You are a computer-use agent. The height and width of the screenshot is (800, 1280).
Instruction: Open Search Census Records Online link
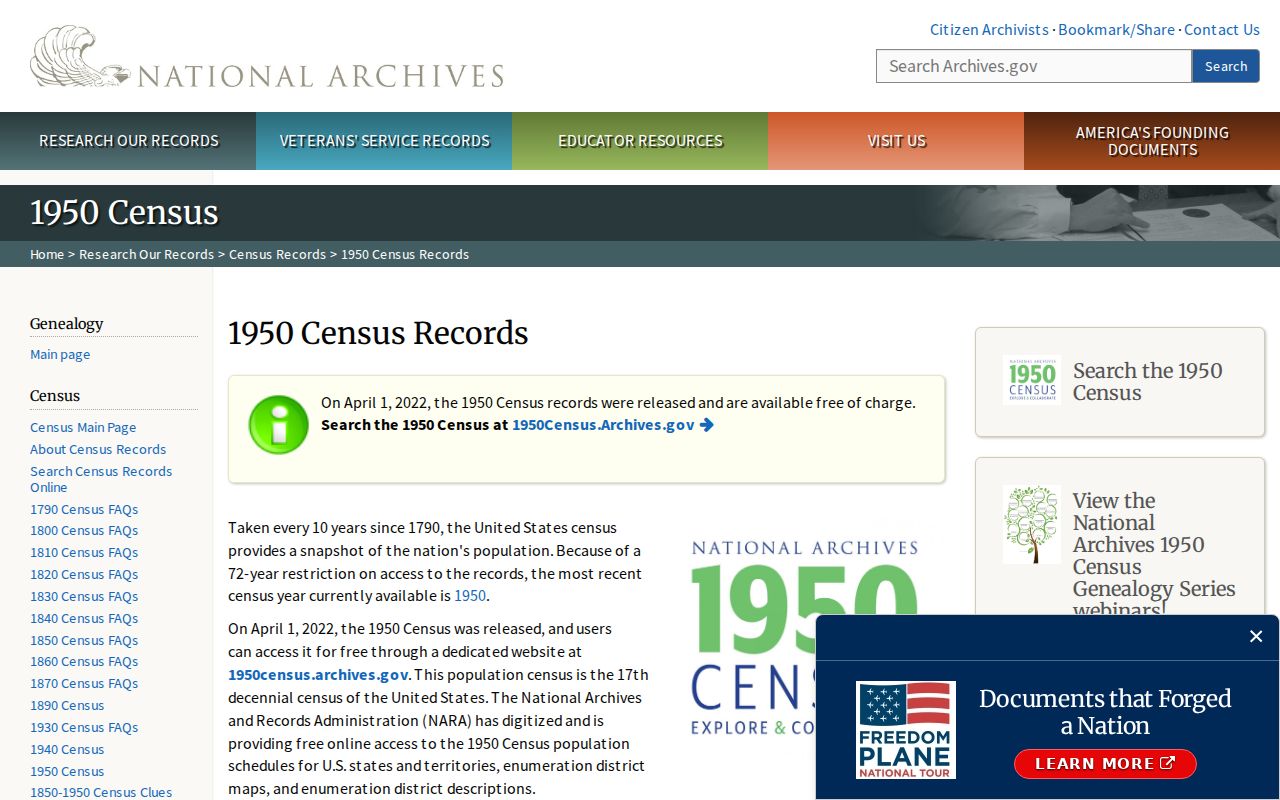coord(101,479)
